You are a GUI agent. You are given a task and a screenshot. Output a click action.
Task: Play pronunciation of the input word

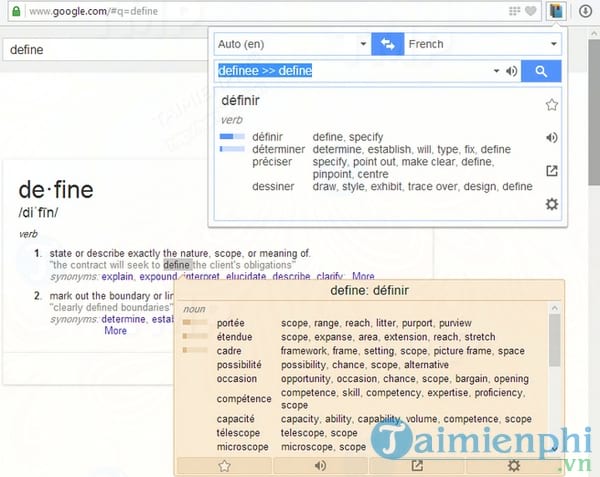pyautogui.click(x=512, y=71)
